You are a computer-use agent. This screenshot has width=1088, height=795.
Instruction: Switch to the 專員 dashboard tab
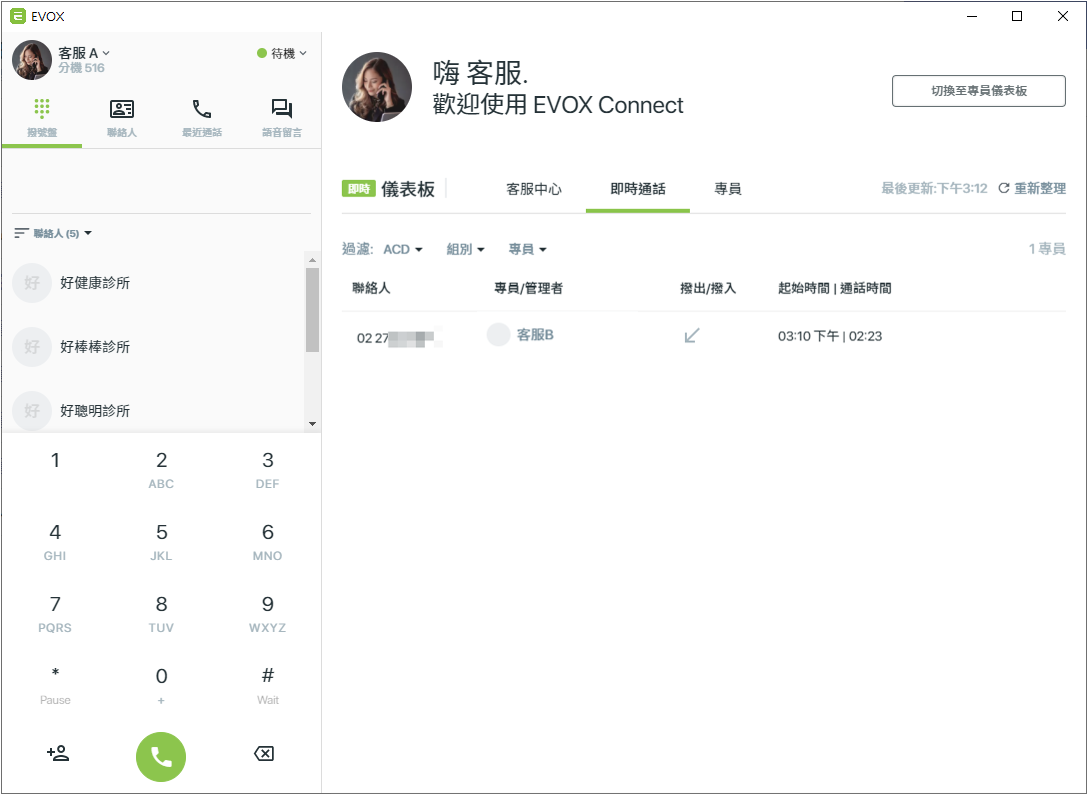(x=728, y=189)
